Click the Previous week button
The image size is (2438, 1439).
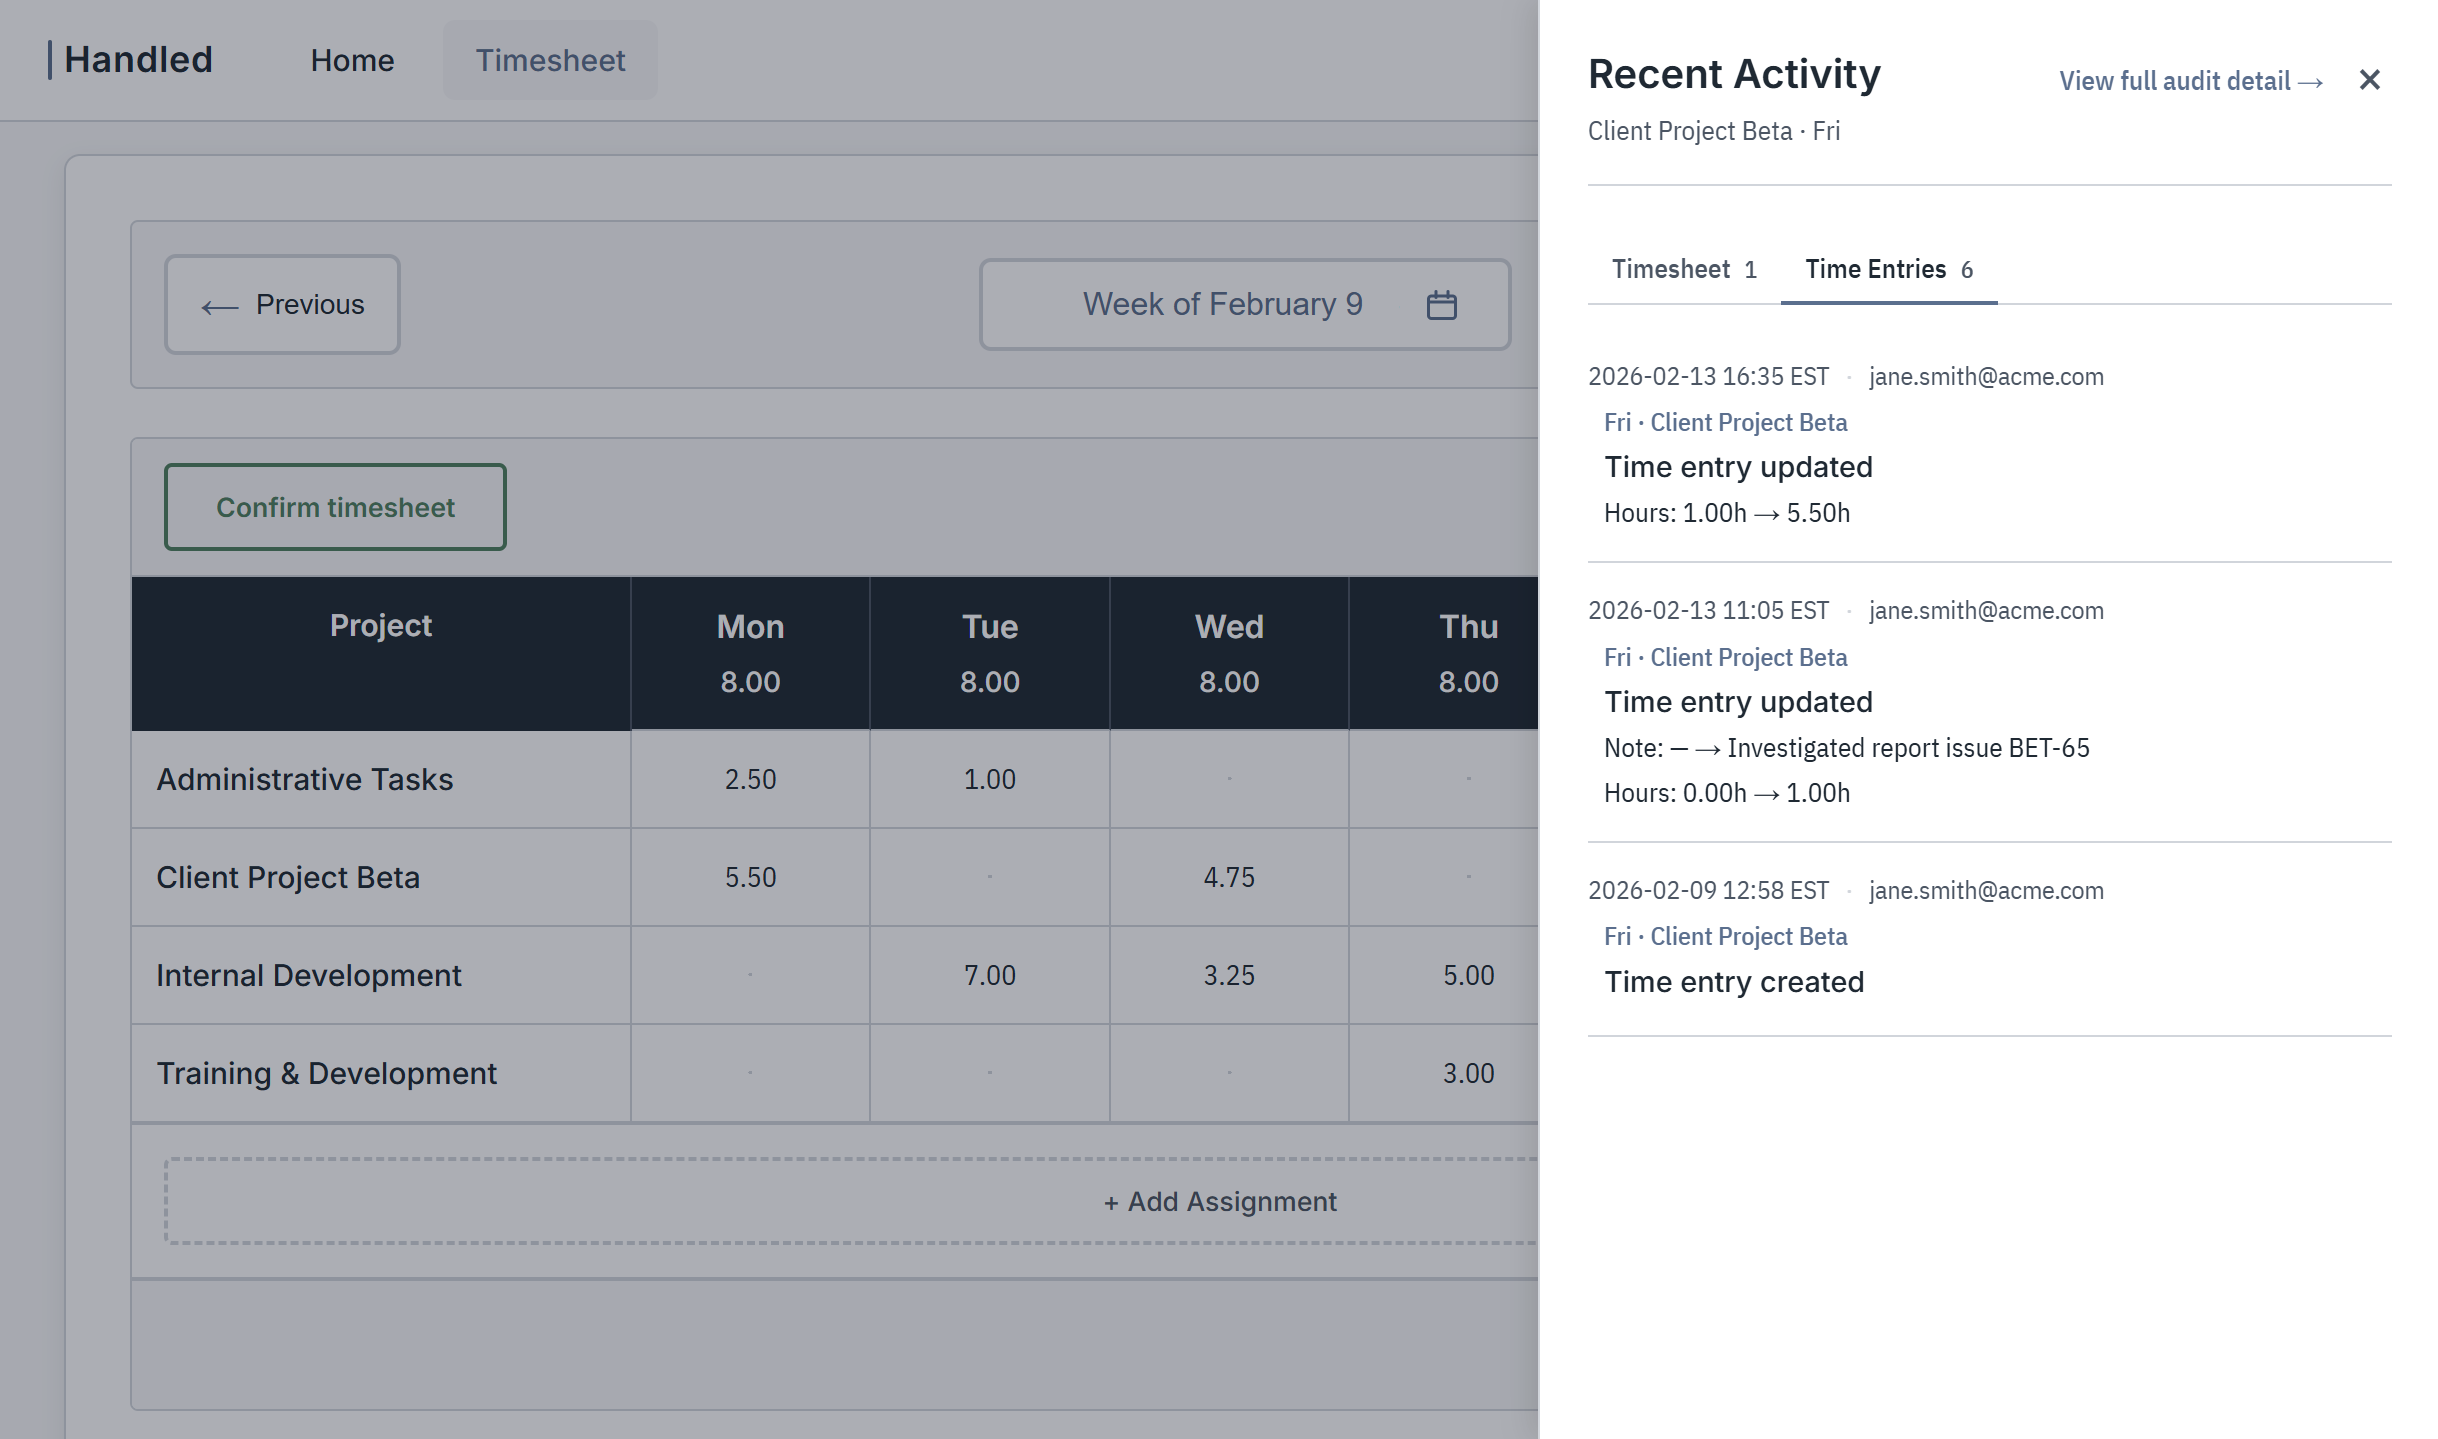282,304
